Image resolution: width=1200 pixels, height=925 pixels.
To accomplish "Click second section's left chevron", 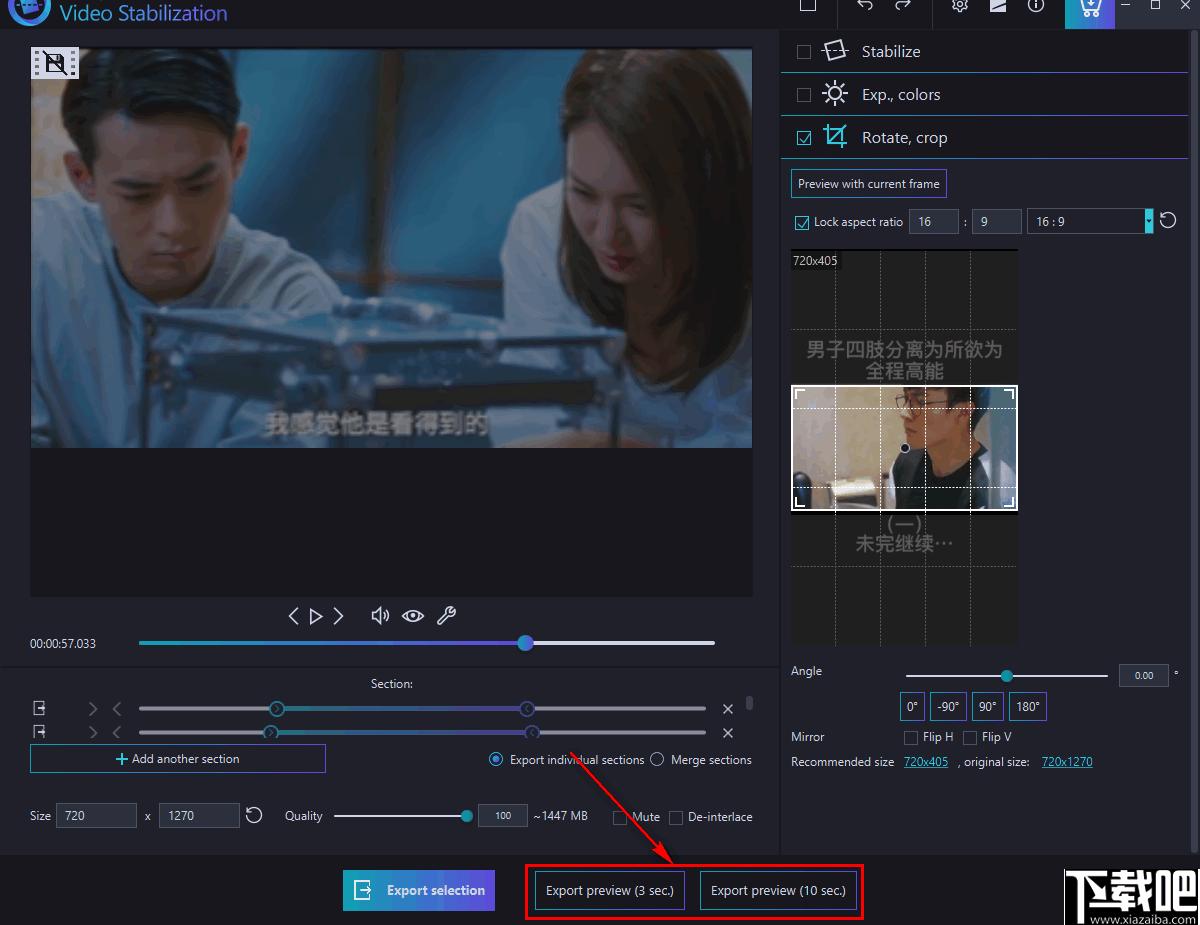I will (x=117, y=733).
